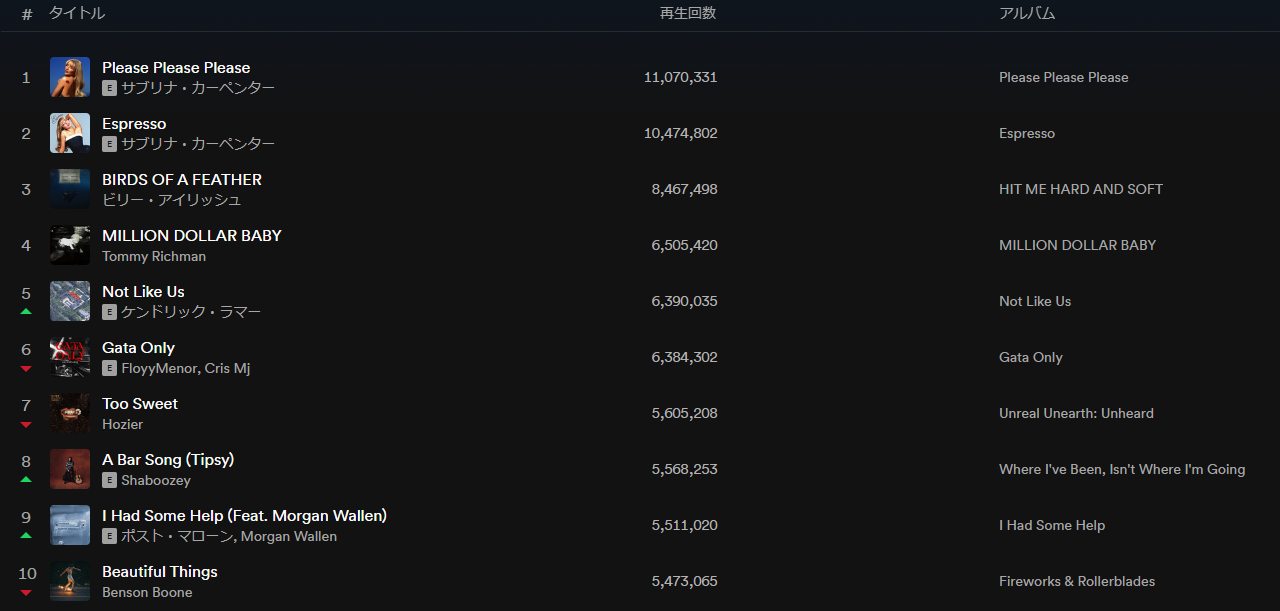Open the HIT ME HARD AND SOFT album link
1280x611 pixels.
1081,189
